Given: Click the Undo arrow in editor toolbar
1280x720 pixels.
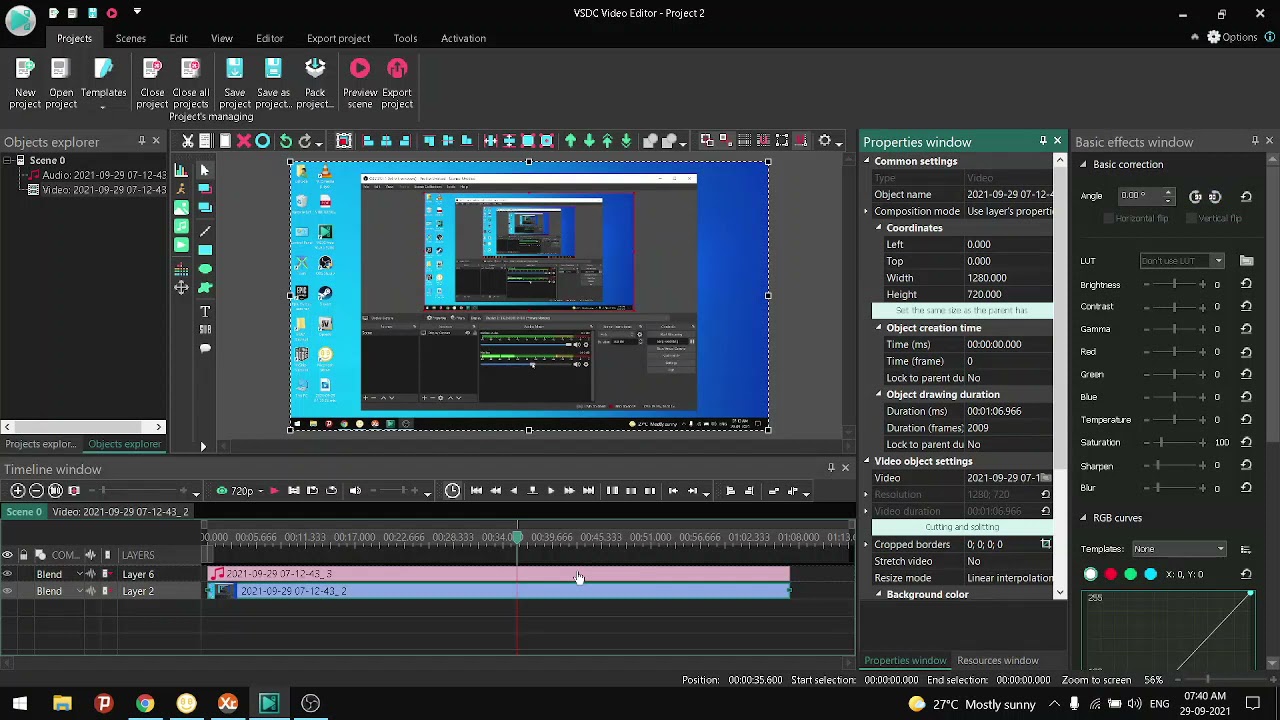Looking at the screenshot, I should point(286,141).
